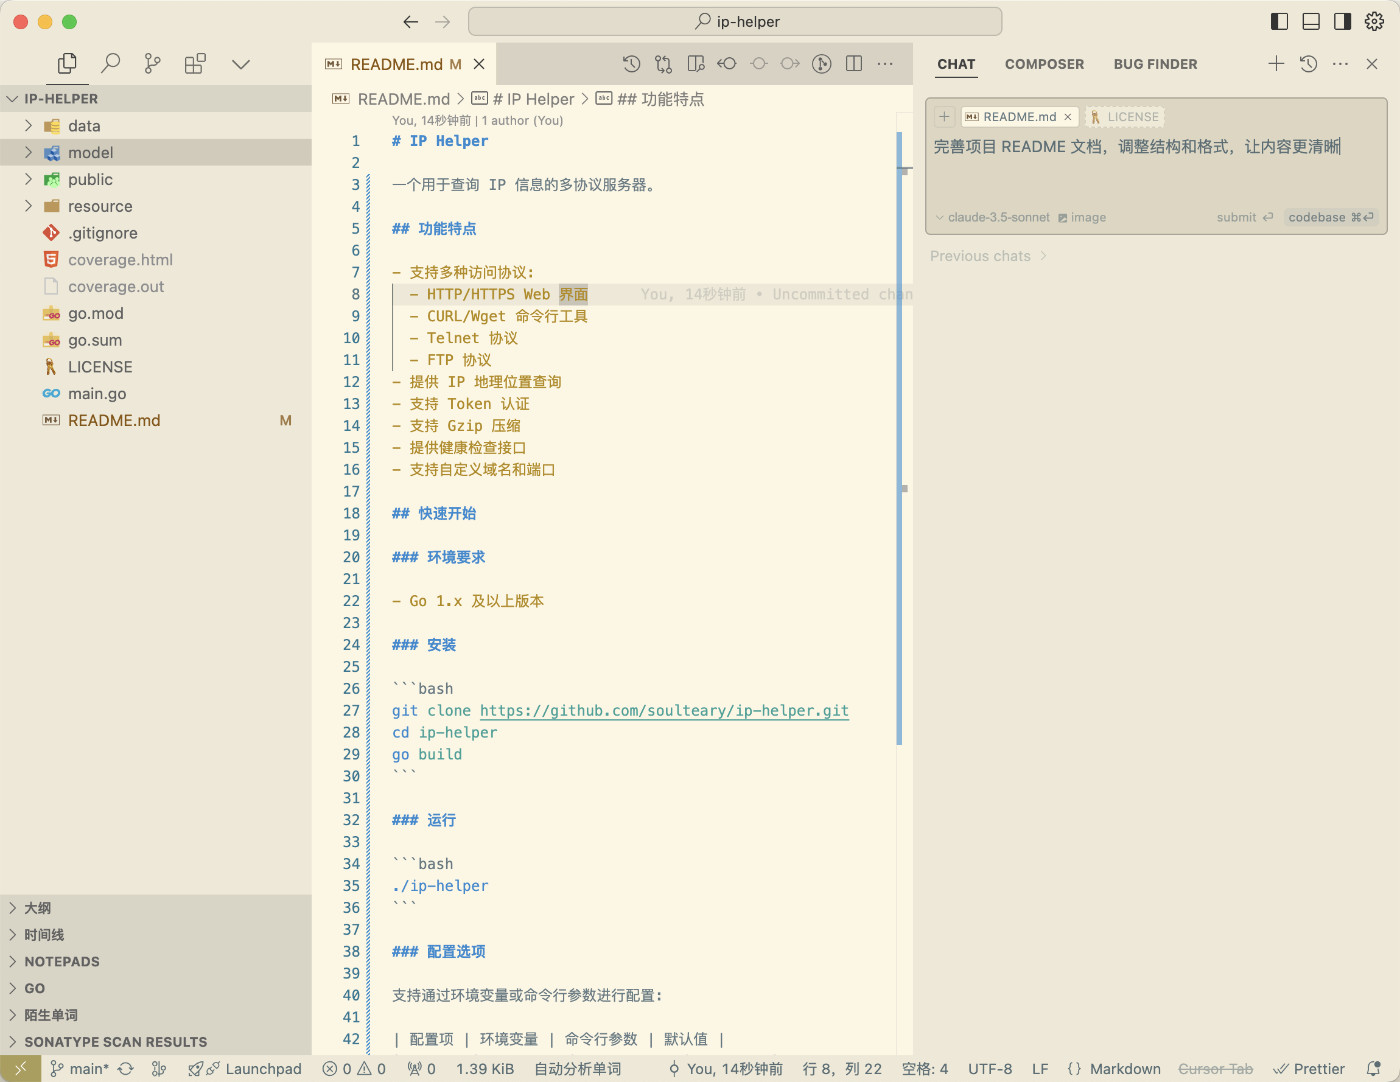Expand the resource folder
Viewport: 1400px width, 1082px height.
pos(156,207)
